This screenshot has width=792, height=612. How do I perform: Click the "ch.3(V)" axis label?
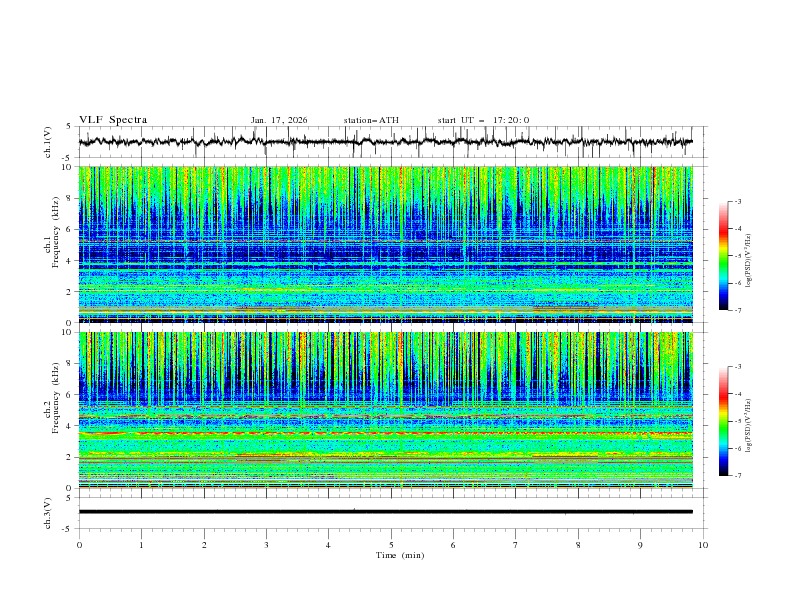coord(48,513)
